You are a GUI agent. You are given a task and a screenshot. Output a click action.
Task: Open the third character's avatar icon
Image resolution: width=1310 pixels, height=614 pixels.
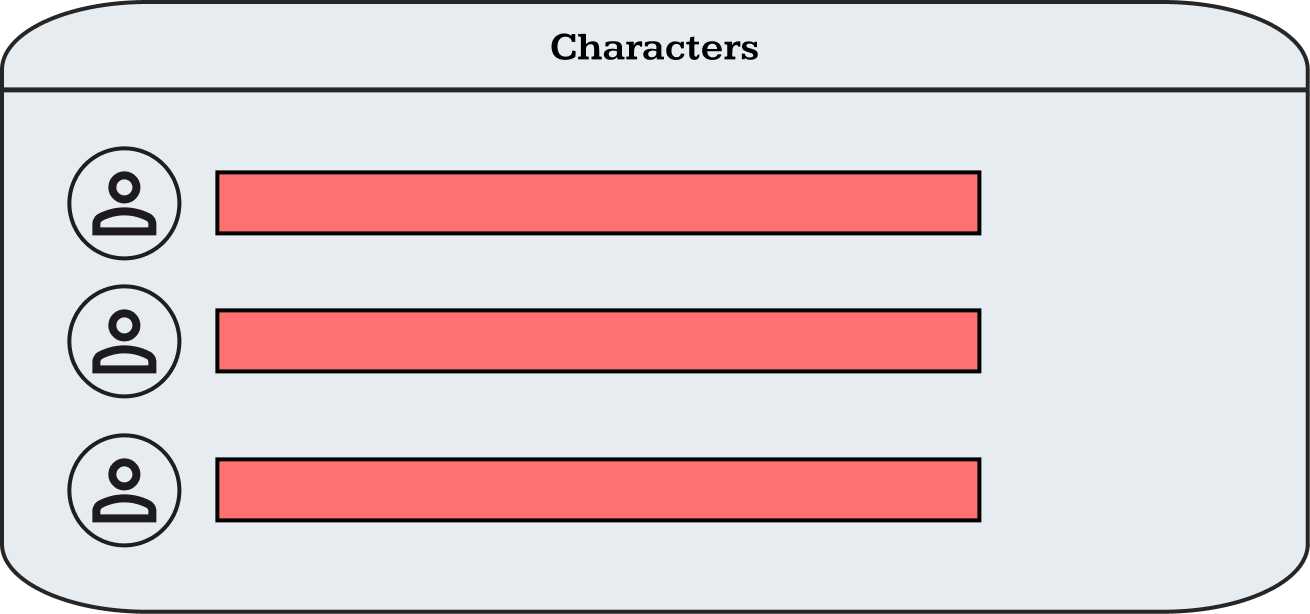(124, 490)
